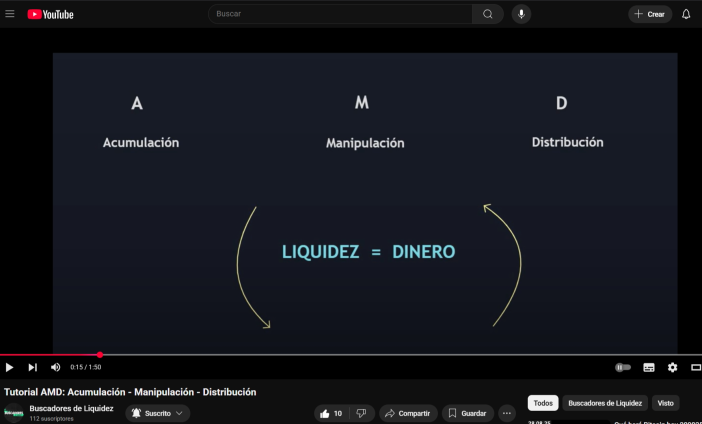
Task: Click the video title Tutorial AMD
Action: [x=130, y=392]
